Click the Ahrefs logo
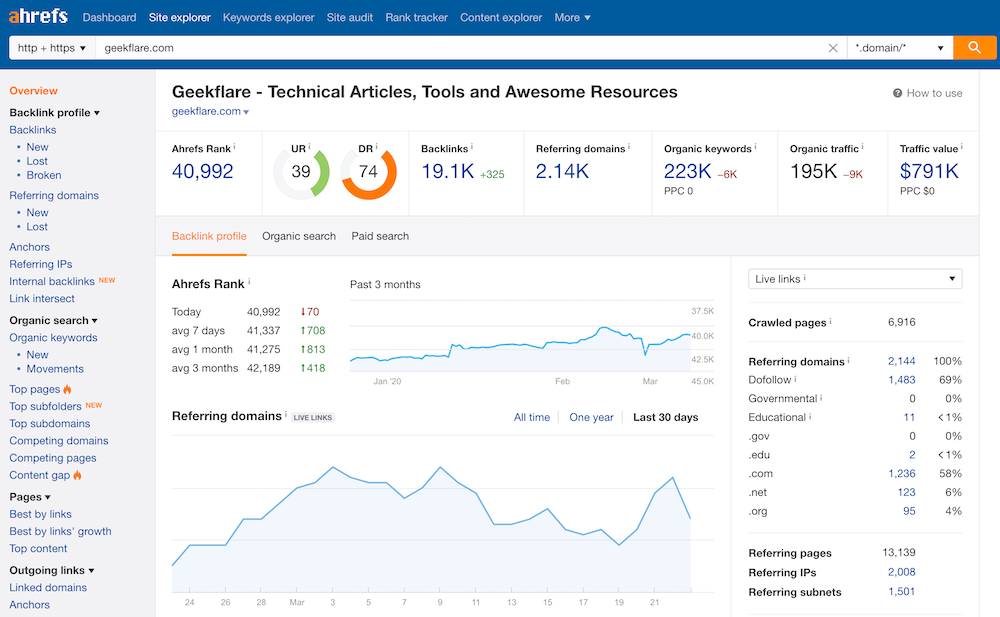 (40, 17)
